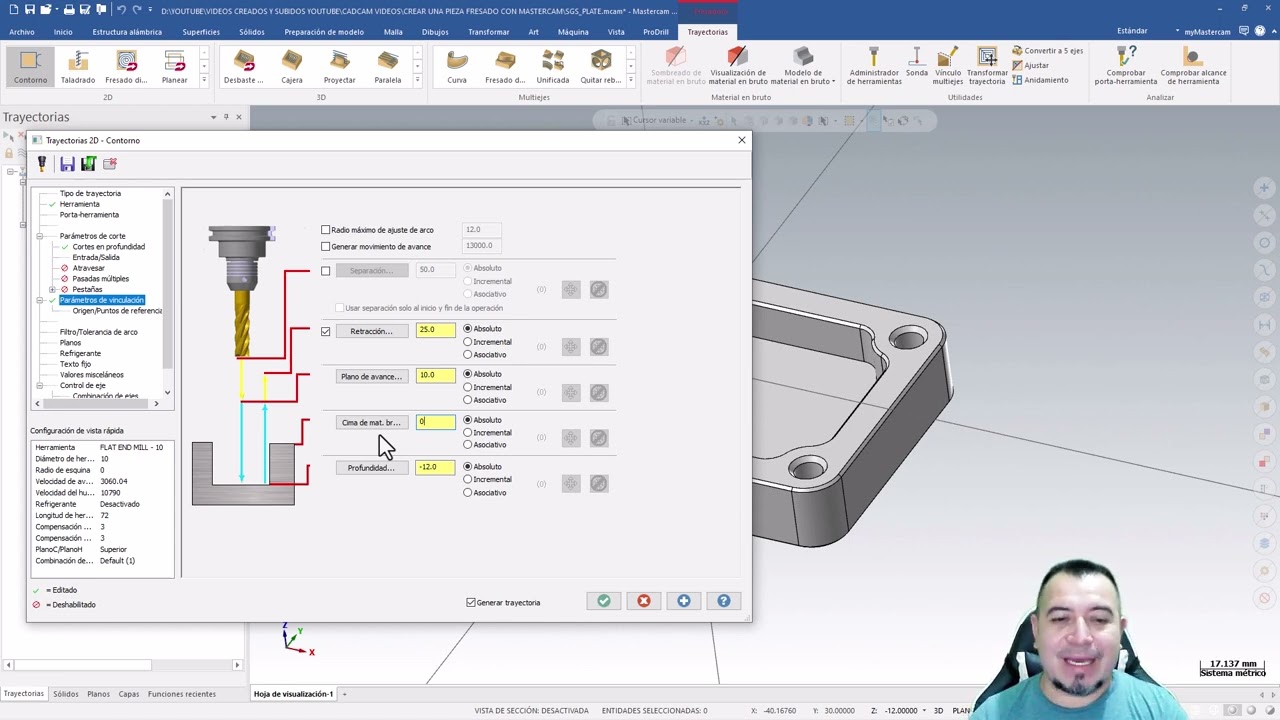Click Transformar trayectoria icon
The image size is (1280, 720).
tap(987, 66)
